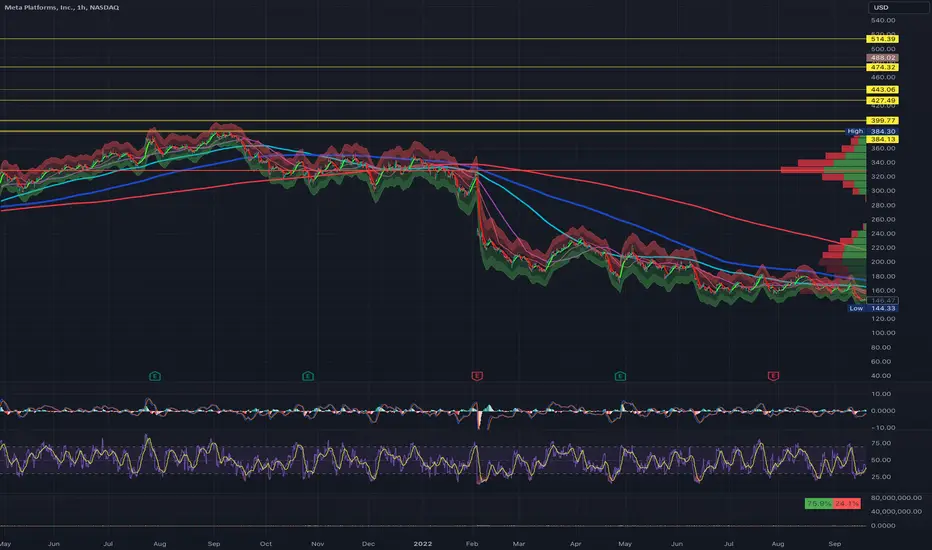The image size is (932, 550).
Task: Click the current price 146.47 label
Action: click(883, 301)
